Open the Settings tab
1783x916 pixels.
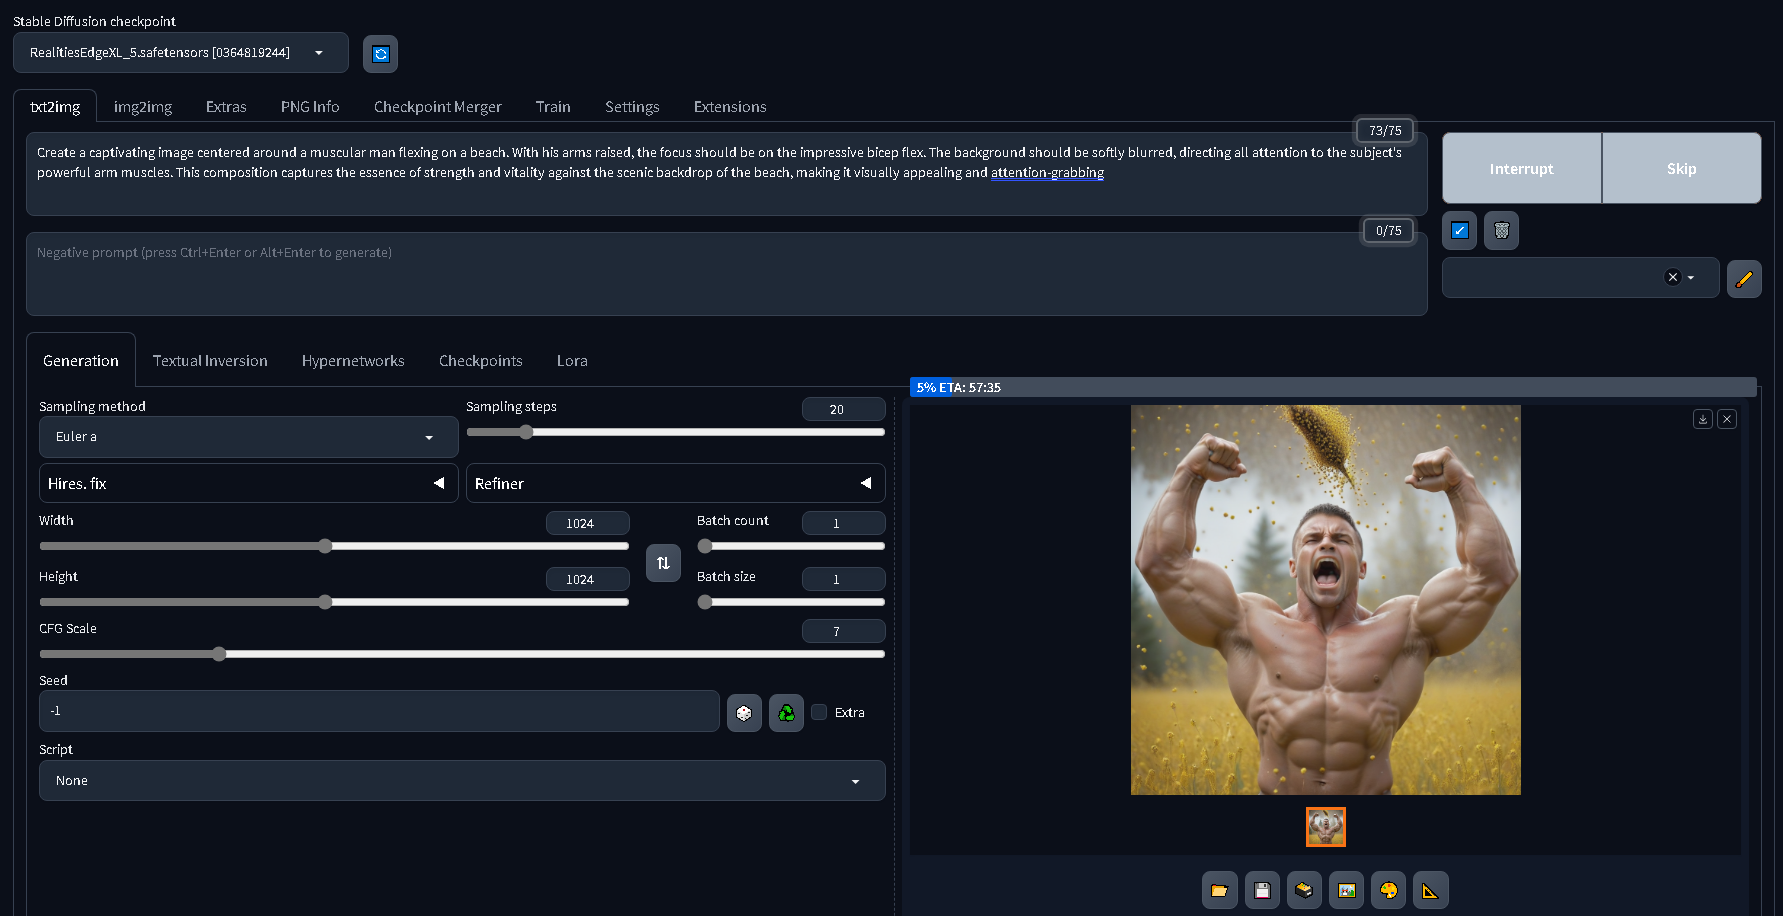point(632,107)
